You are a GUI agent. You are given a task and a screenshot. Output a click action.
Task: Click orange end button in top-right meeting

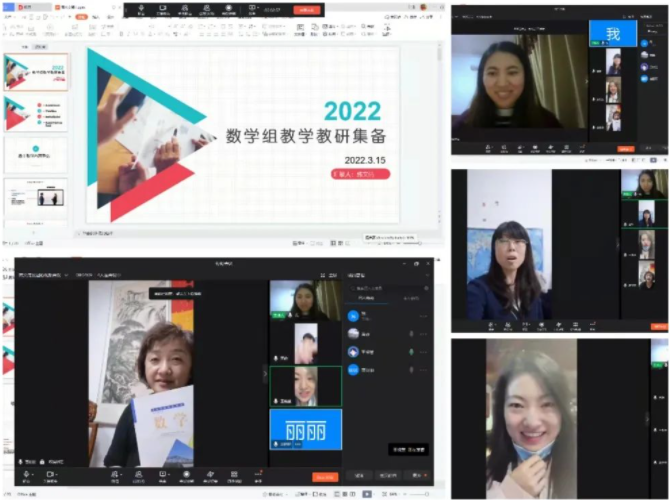(625, 149)
